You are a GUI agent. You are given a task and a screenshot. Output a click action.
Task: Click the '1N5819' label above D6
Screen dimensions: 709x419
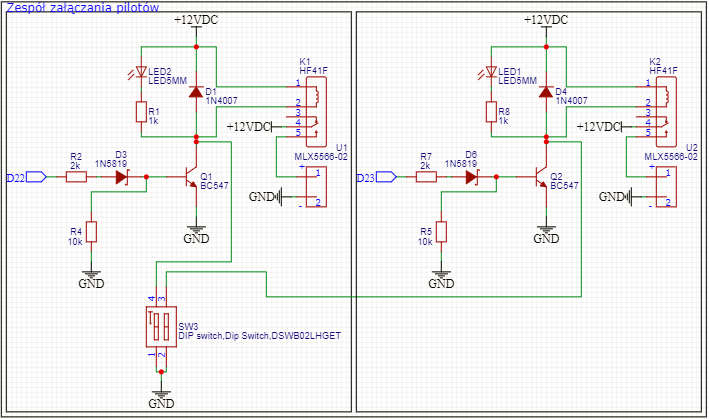tap(461, 164)
